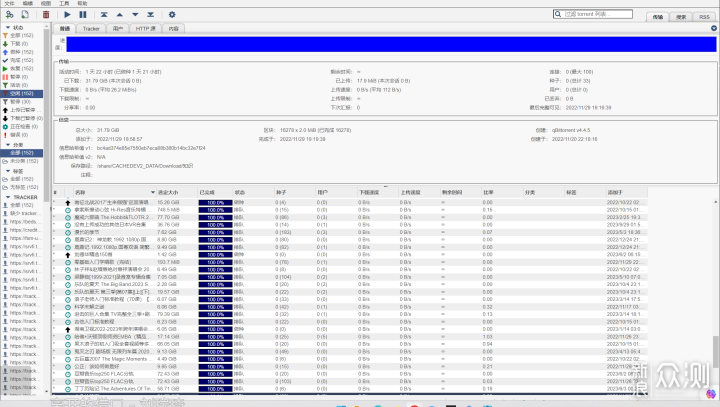720x407 pixels.
Task: Click the sort arrow on 名称 column
Action: tap(153, 192)
